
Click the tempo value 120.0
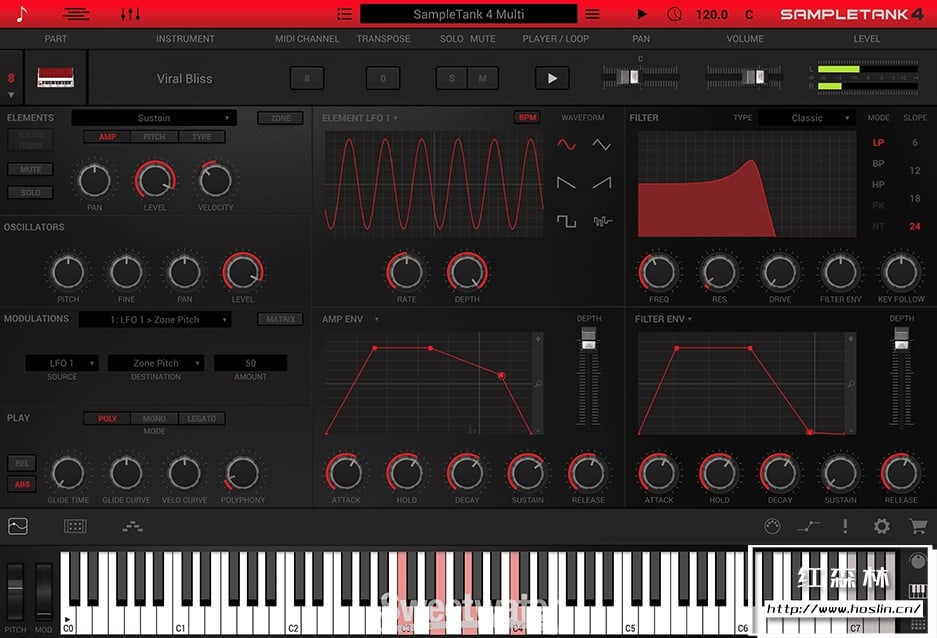pos(712,14)
